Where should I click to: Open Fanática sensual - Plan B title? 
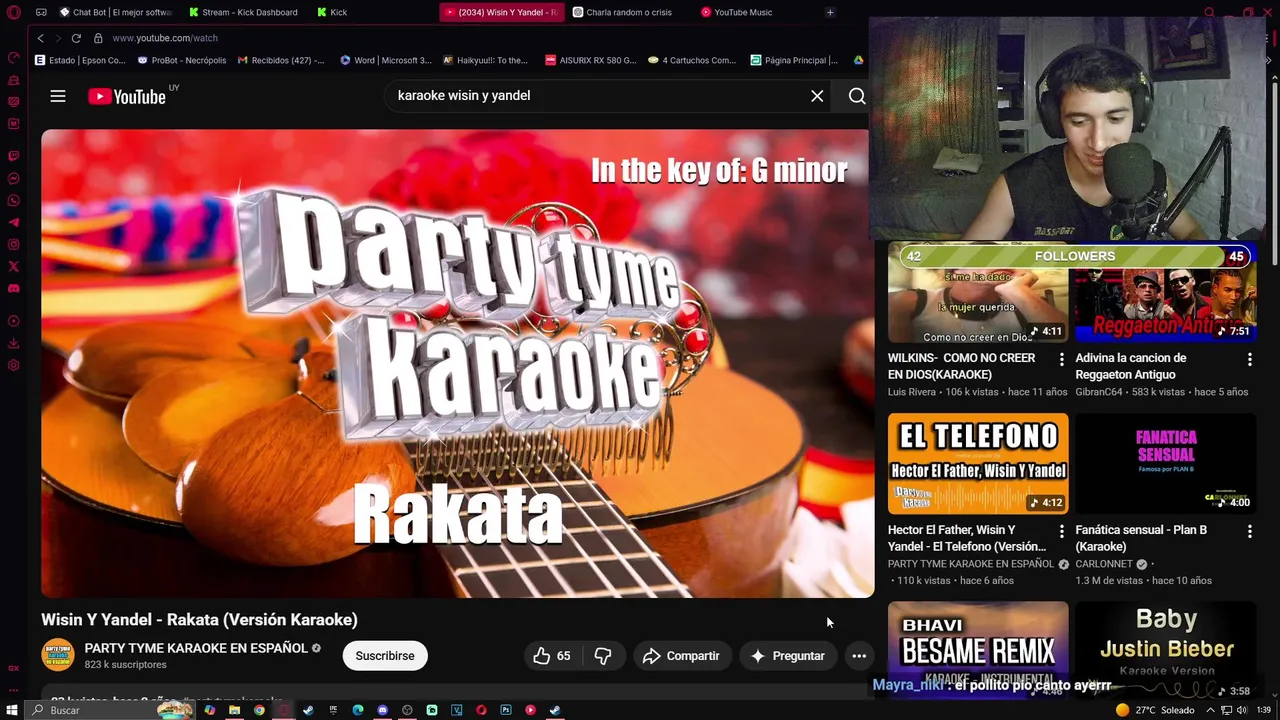1141,538
